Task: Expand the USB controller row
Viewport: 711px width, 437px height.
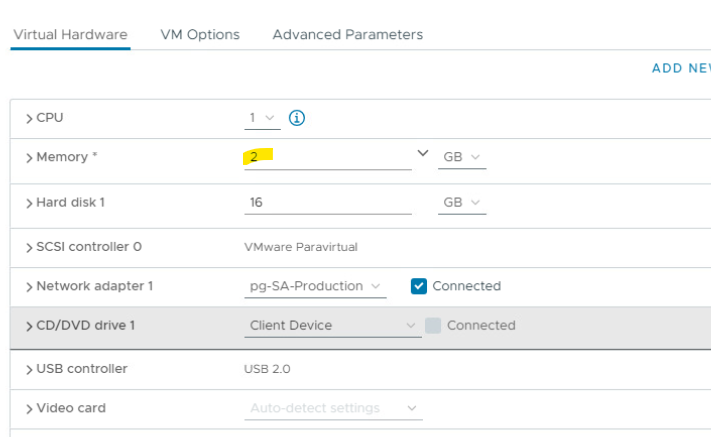Action: coord(30,369)
